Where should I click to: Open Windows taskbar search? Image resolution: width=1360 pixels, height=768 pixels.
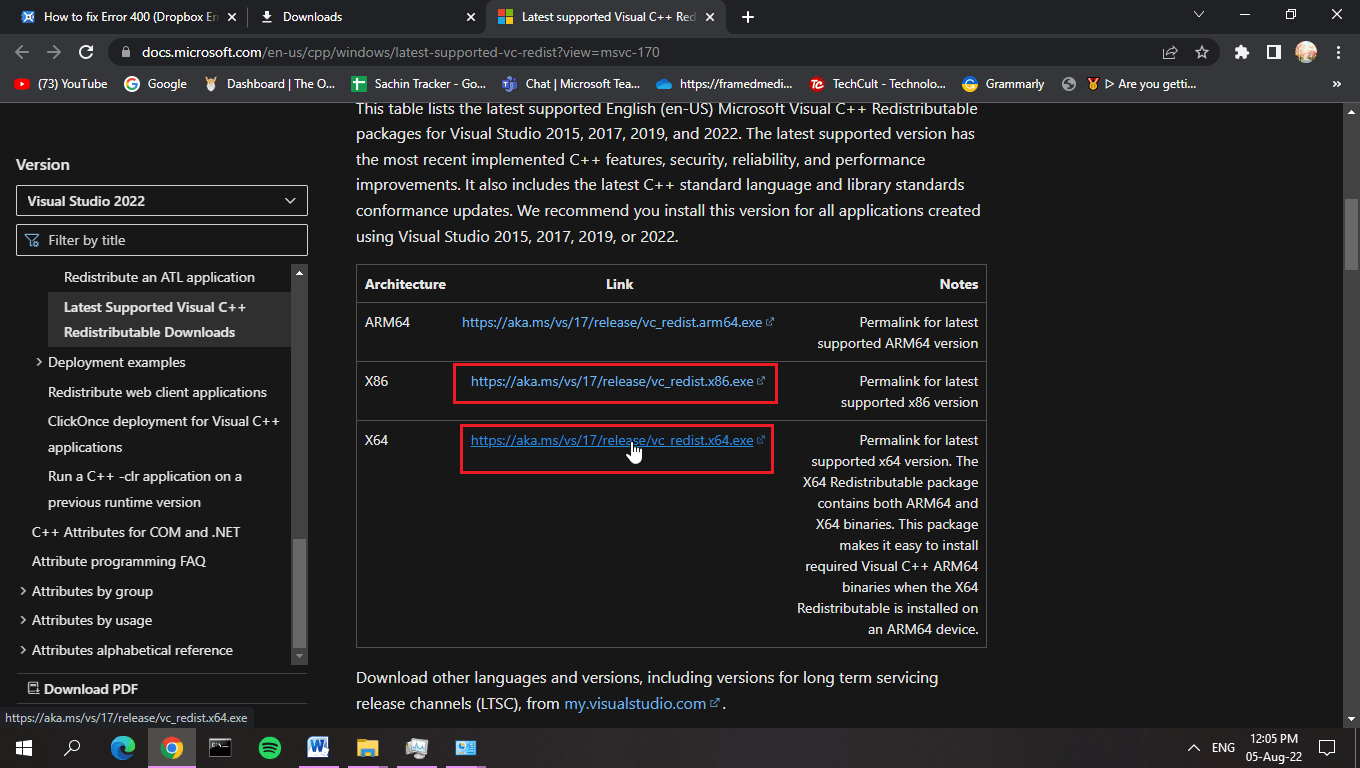72,747
